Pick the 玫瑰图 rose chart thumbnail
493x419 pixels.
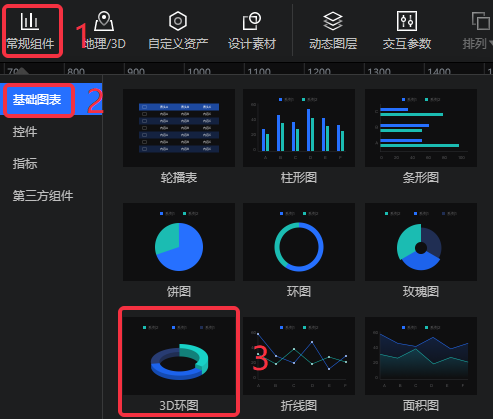[x=421, y=242]
